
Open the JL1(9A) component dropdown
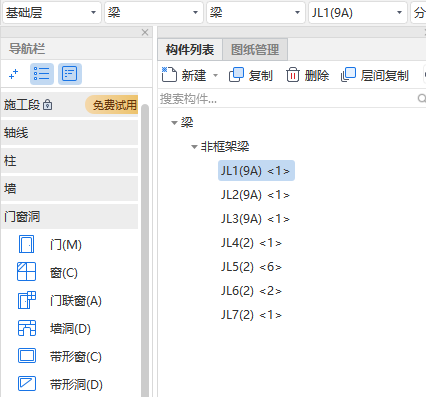[358, 13]
